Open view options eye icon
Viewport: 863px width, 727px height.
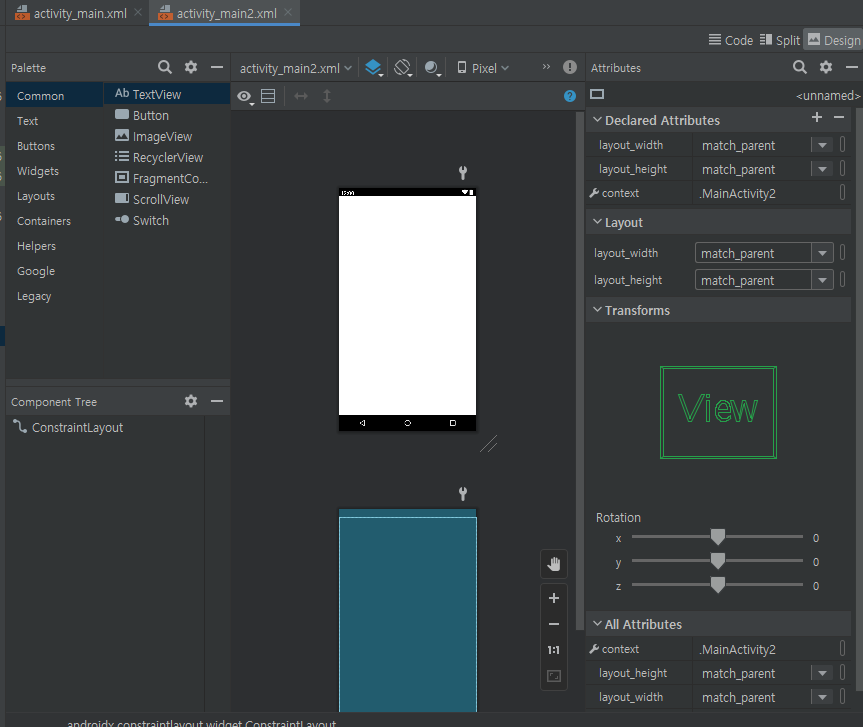pos(245,96)
